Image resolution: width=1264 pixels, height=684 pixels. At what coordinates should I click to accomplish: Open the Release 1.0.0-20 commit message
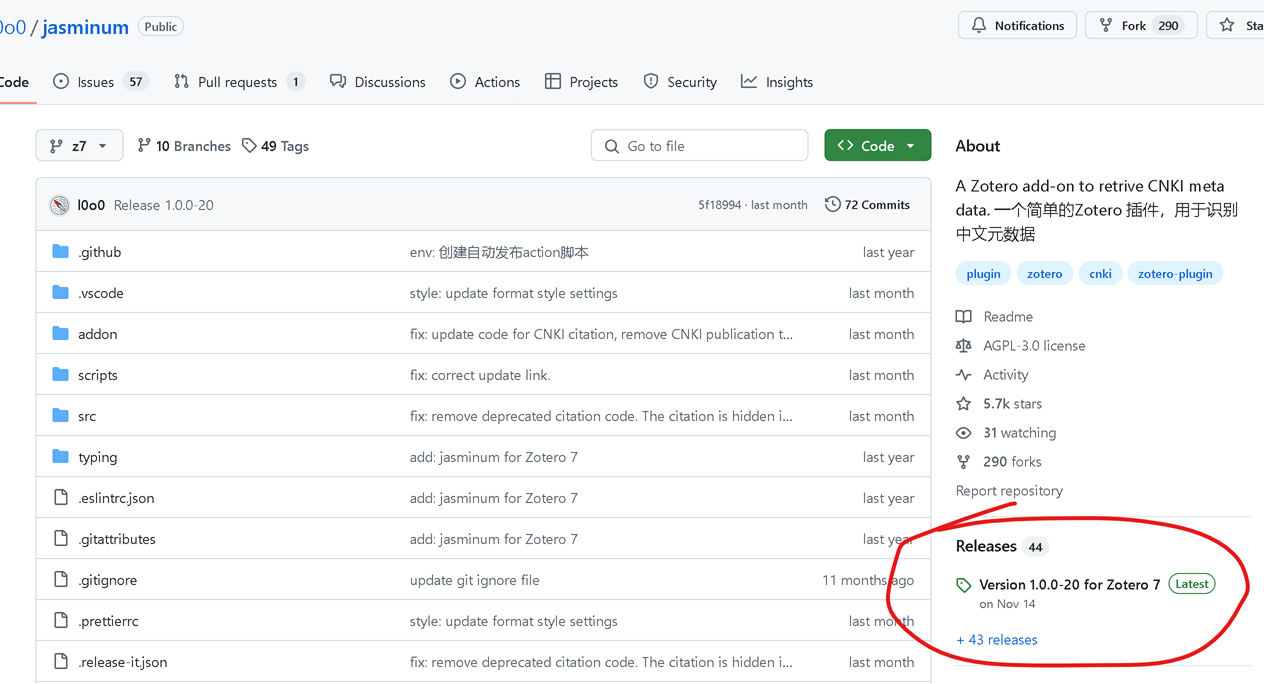[x=164, y=205]
